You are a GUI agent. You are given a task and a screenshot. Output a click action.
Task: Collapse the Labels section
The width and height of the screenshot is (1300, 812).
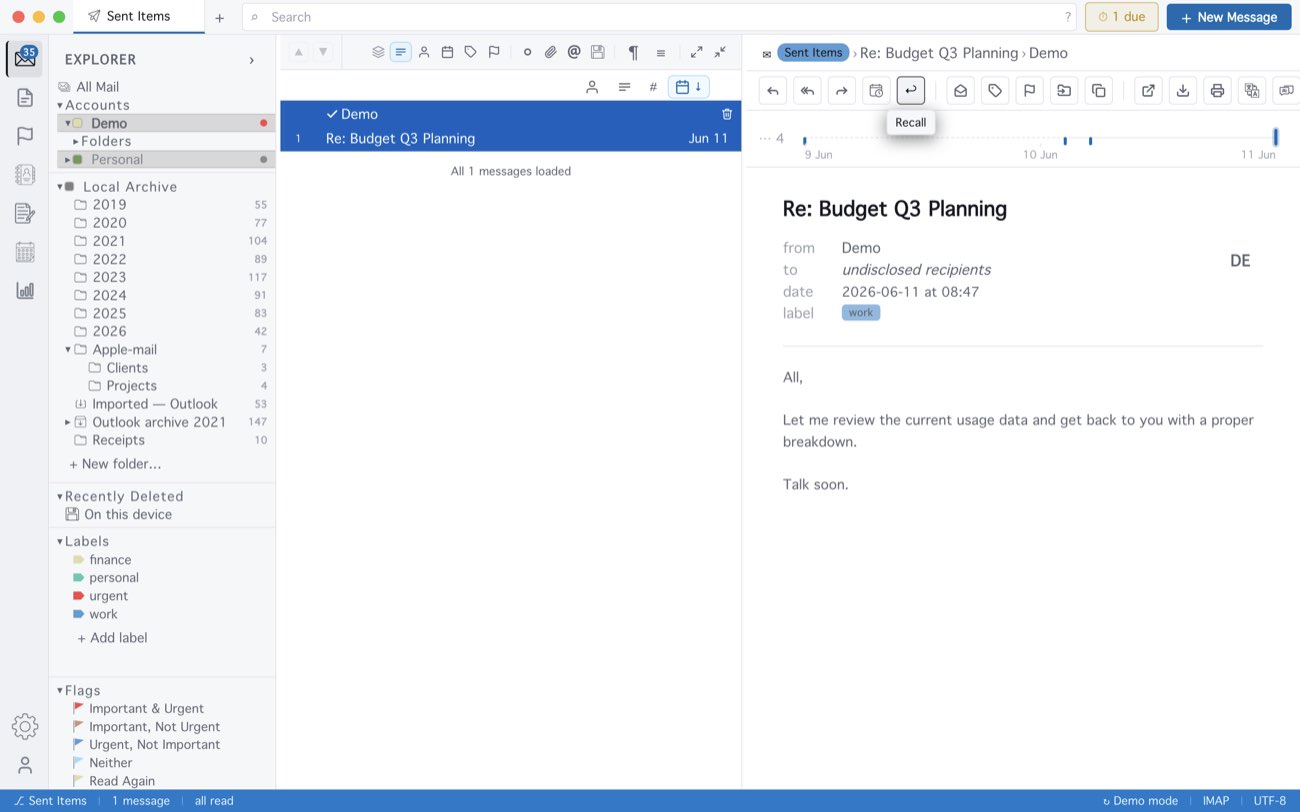[60, 541]
